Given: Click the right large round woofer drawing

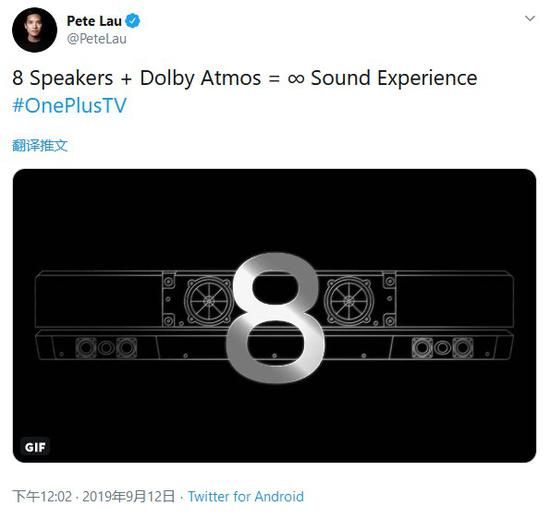Looking at the screenshot, I should (x=349, y=301).
